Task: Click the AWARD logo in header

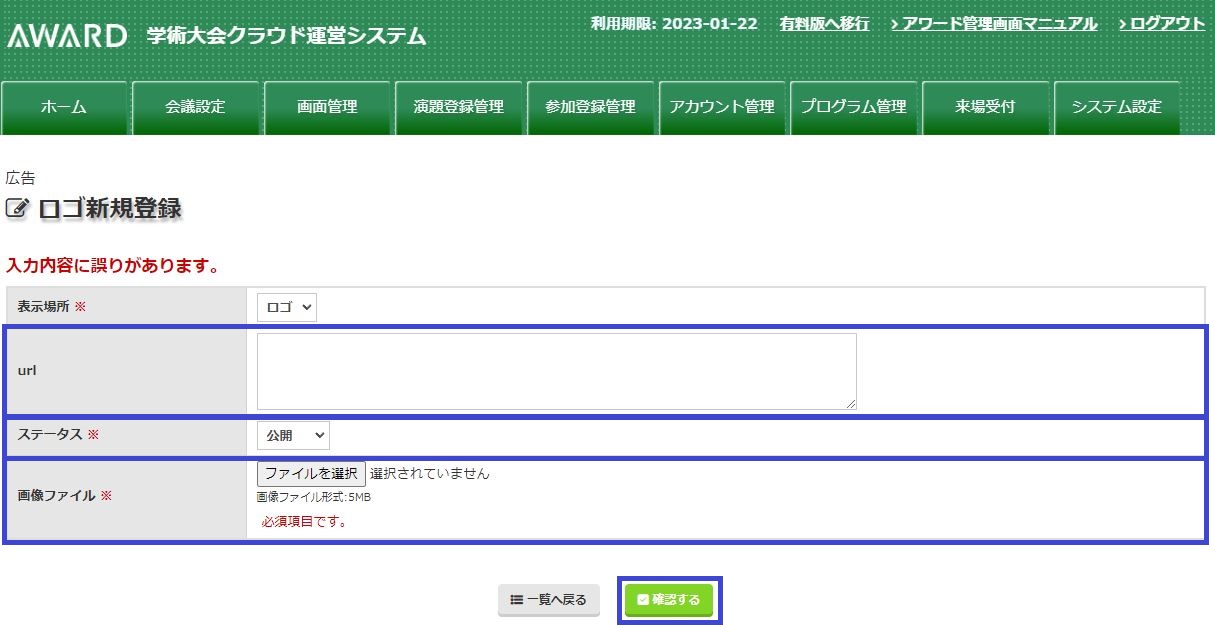Action: (x=67, y=36)
